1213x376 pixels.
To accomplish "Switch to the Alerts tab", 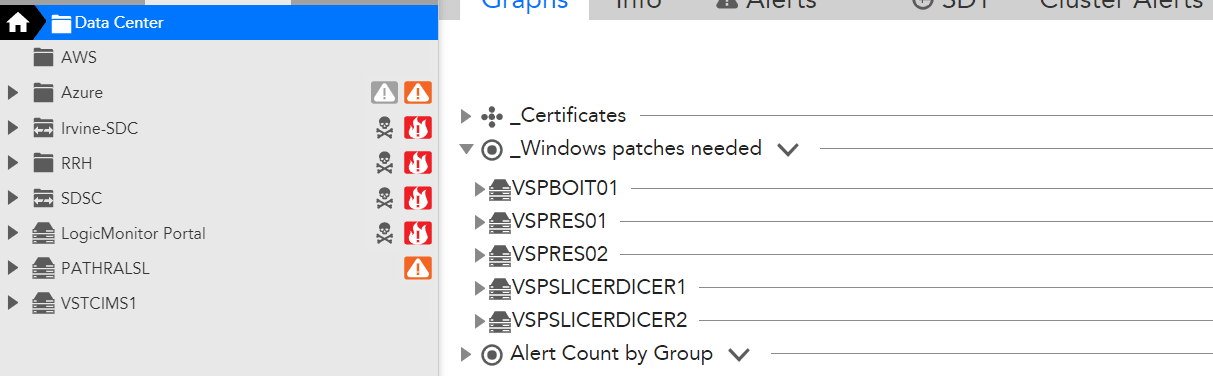I will [x=767, y=5].
